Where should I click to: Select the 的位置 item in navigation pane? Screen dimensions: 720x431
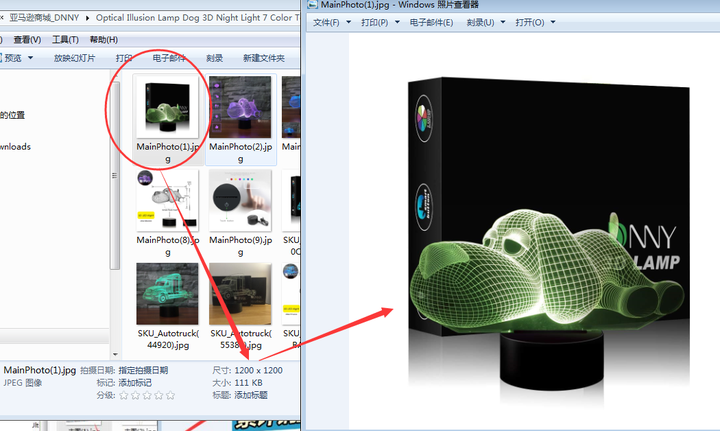12,115
